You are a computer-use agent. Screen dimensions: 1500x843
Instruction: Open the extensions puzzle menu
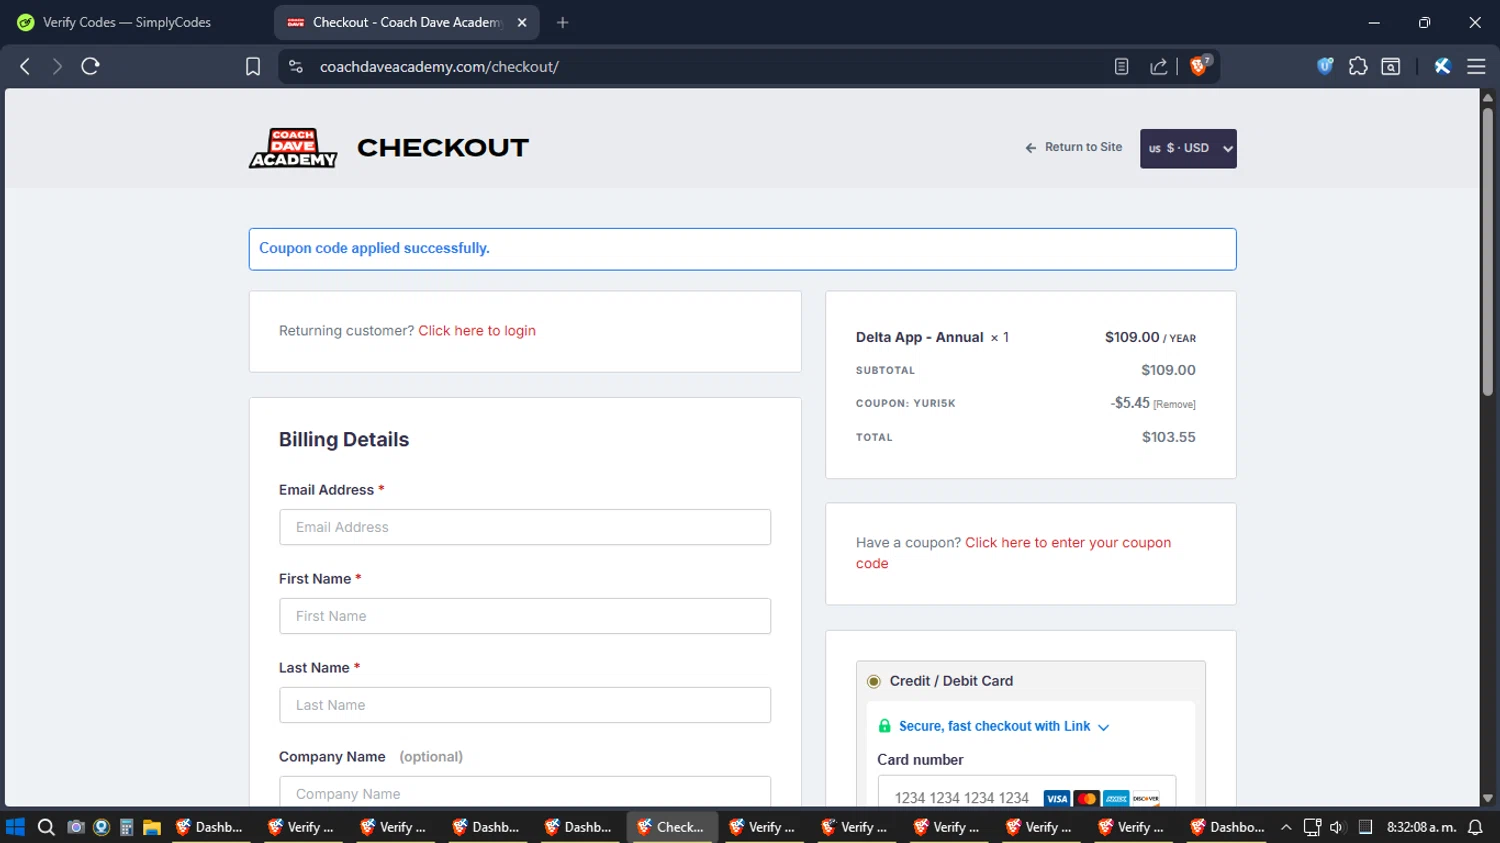(x=1358, y=66)
